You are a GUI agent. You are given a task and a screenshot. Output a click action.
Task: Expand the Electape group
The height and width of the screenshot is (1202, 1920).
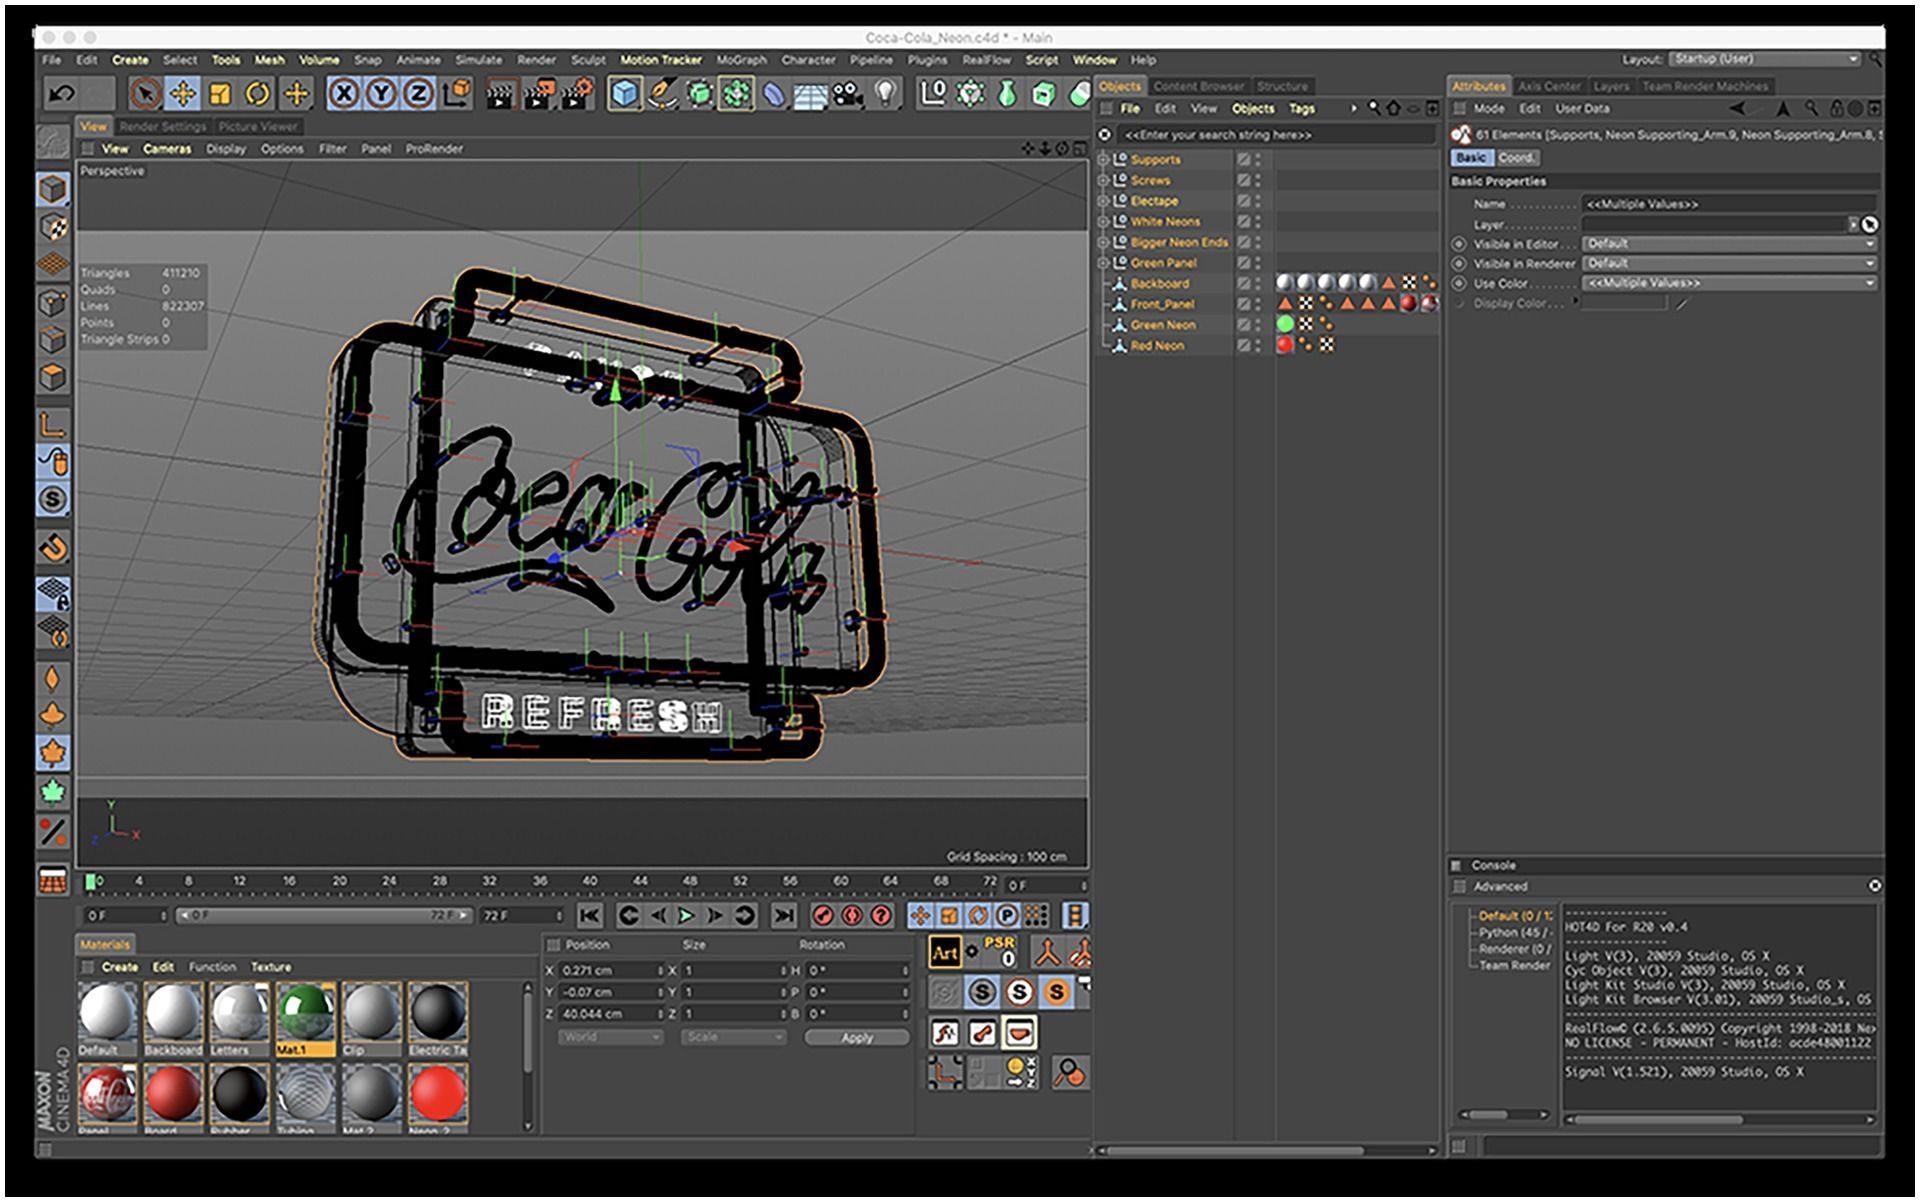(x=1104, y=201)
